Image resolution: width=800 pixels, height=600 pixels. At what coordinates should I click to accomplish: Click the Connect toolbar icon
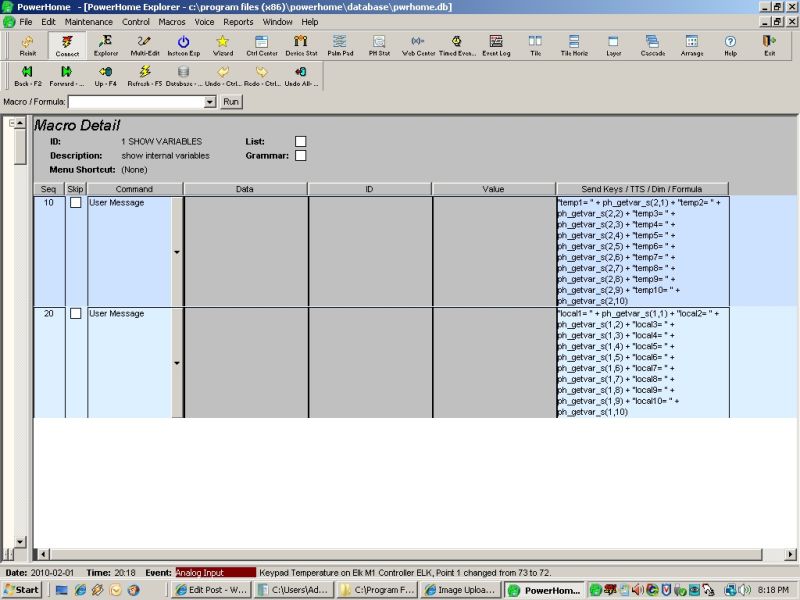(67, 45)
